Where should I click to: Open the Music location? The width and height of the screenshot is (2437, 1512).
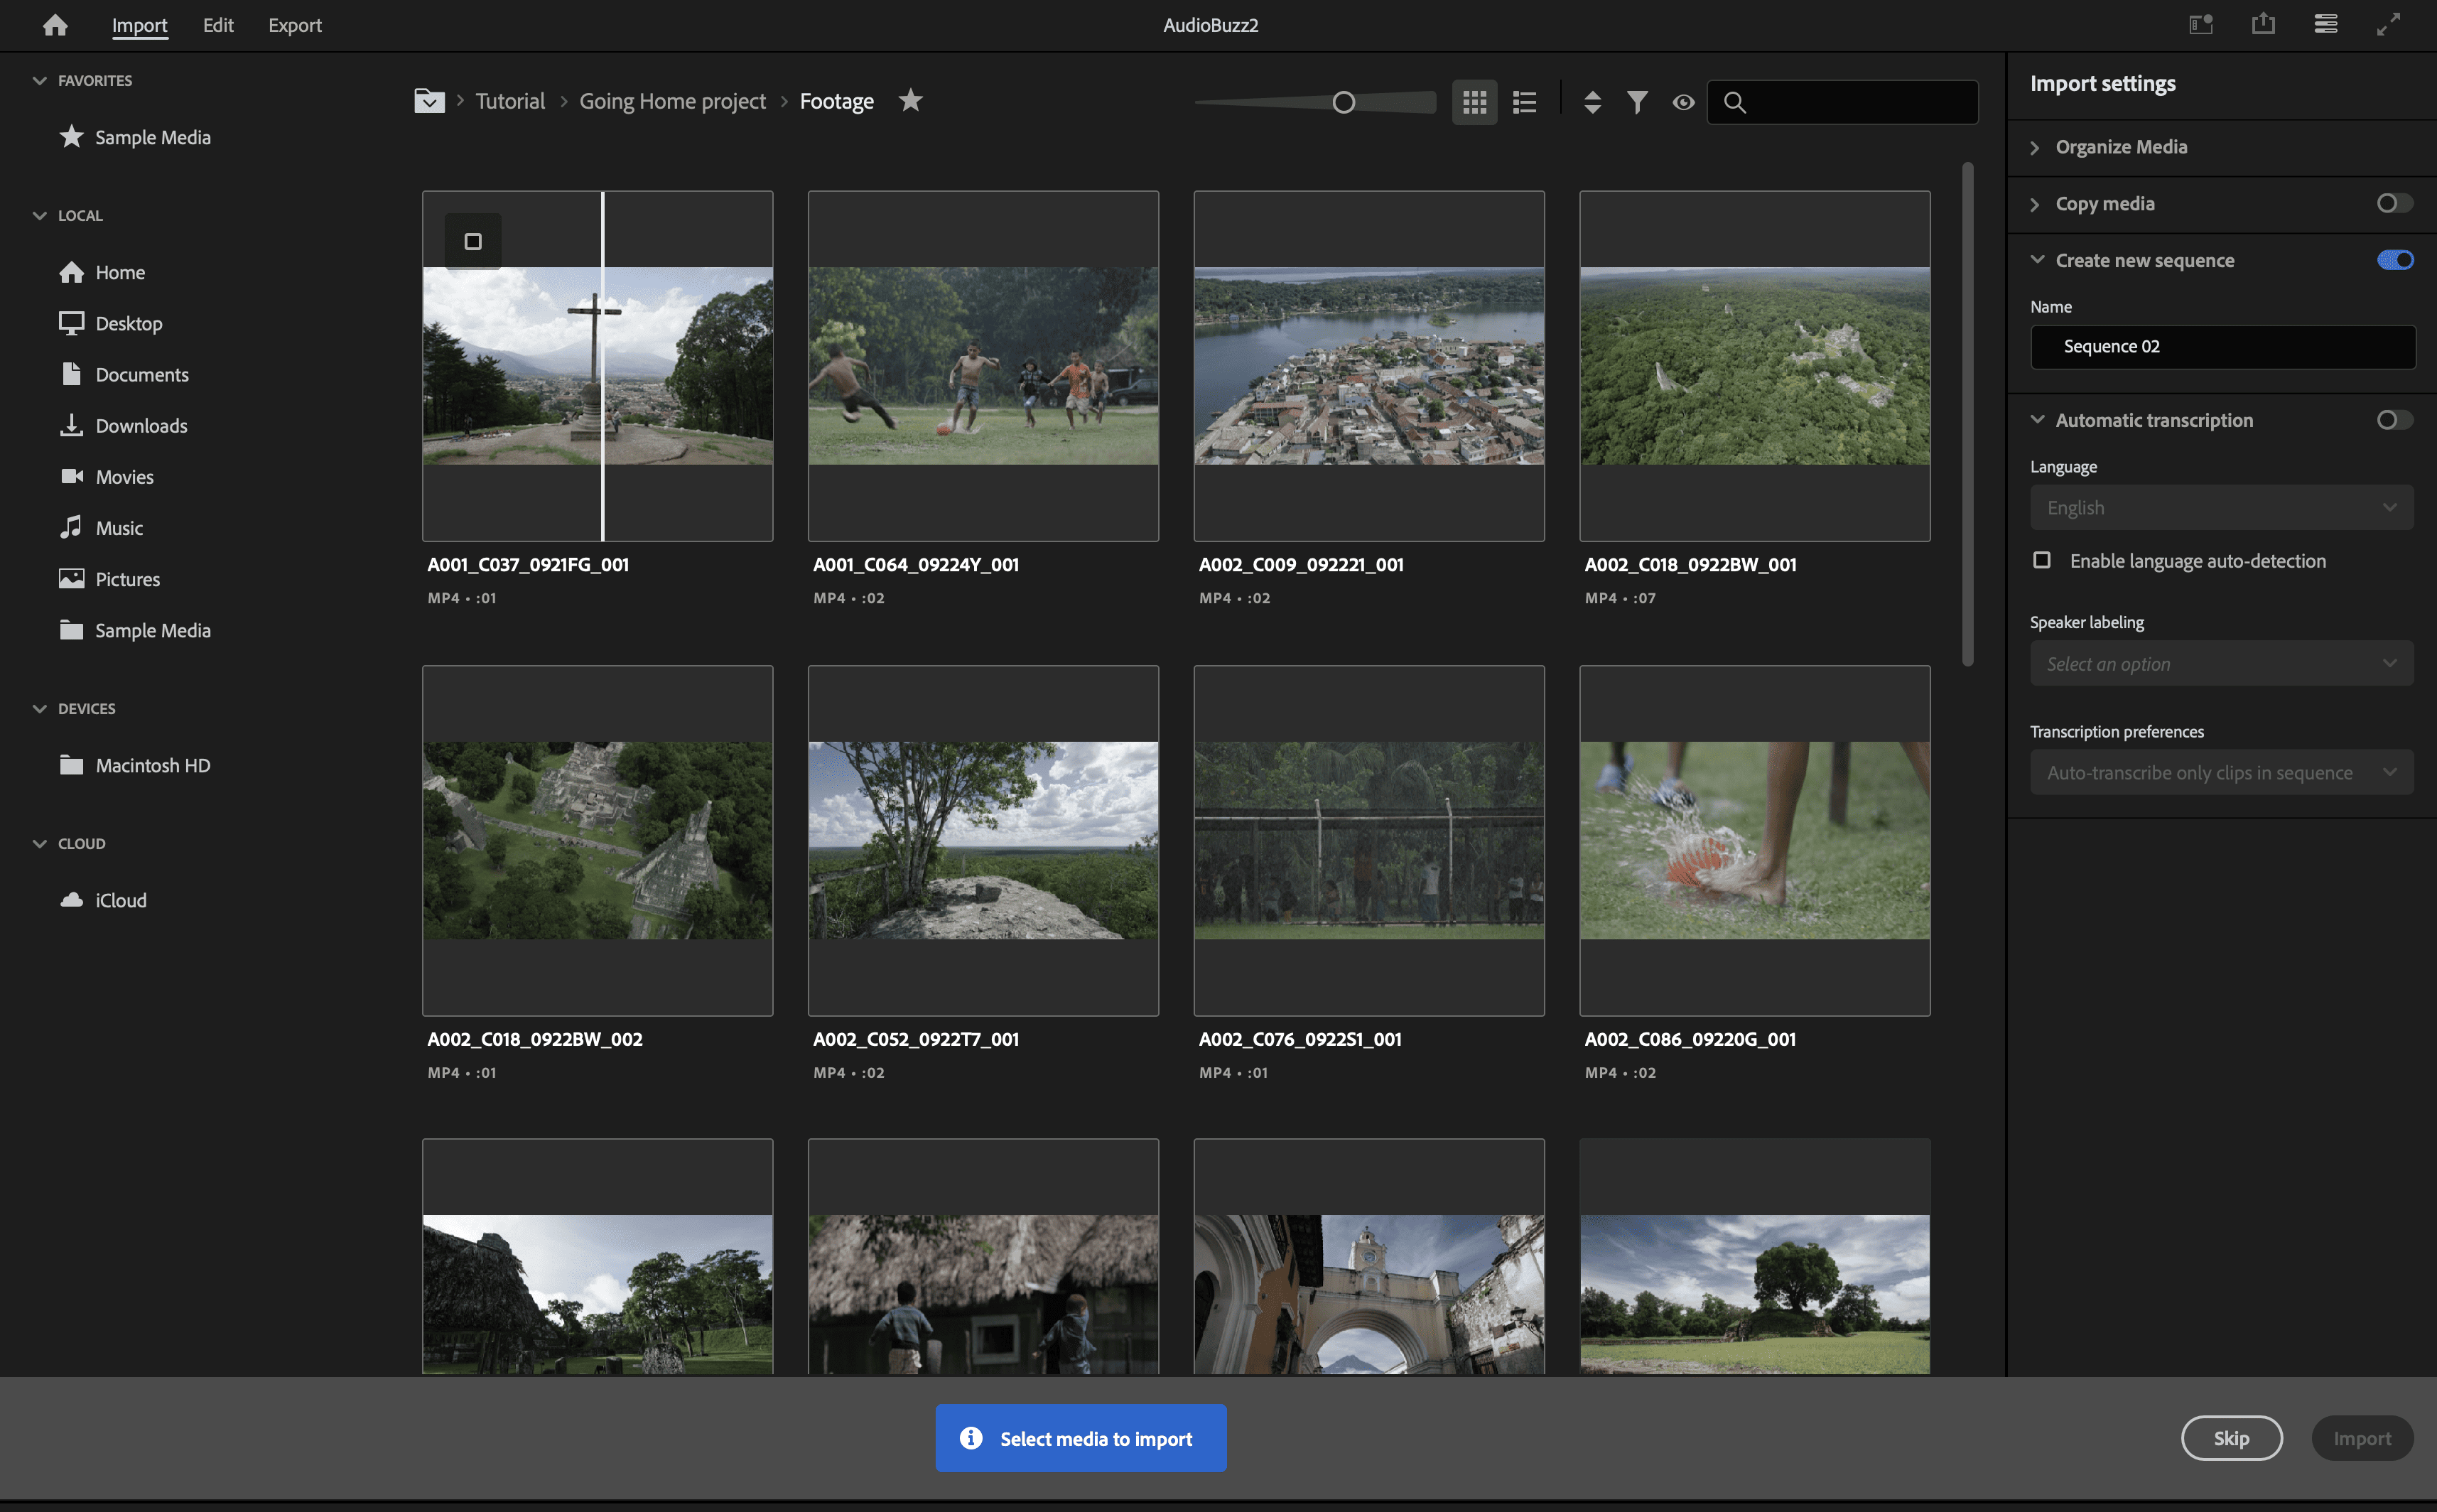pos(101,527)
